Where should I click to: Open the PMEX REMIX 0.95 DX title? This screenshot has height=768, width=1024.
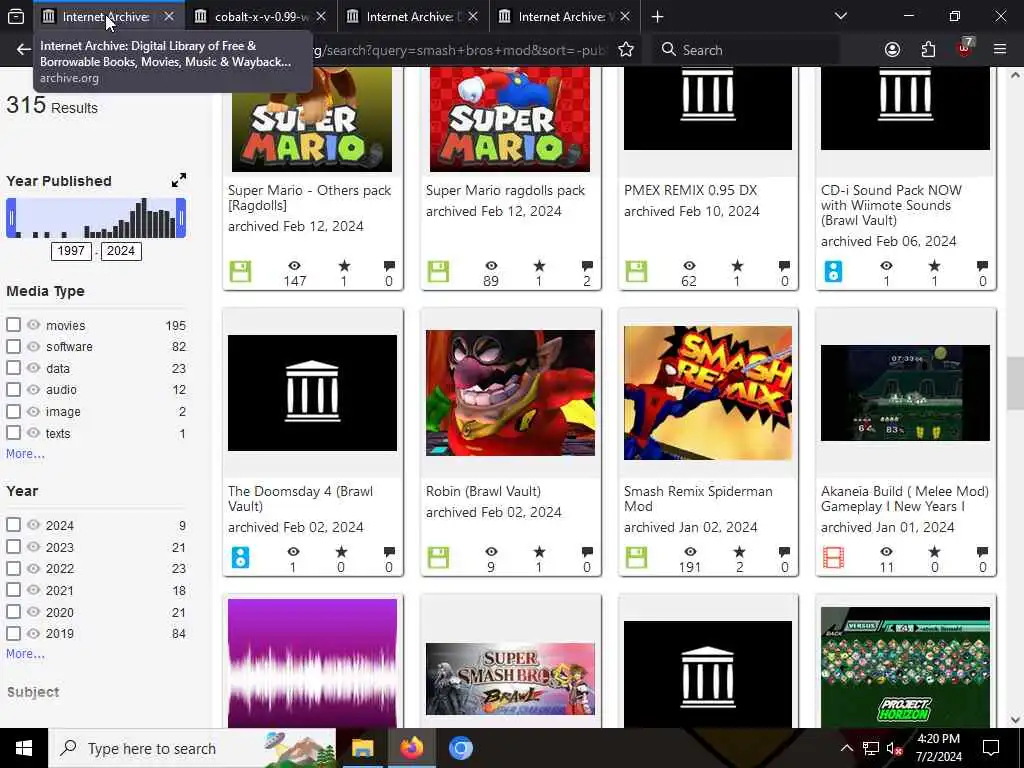point(690,190)
